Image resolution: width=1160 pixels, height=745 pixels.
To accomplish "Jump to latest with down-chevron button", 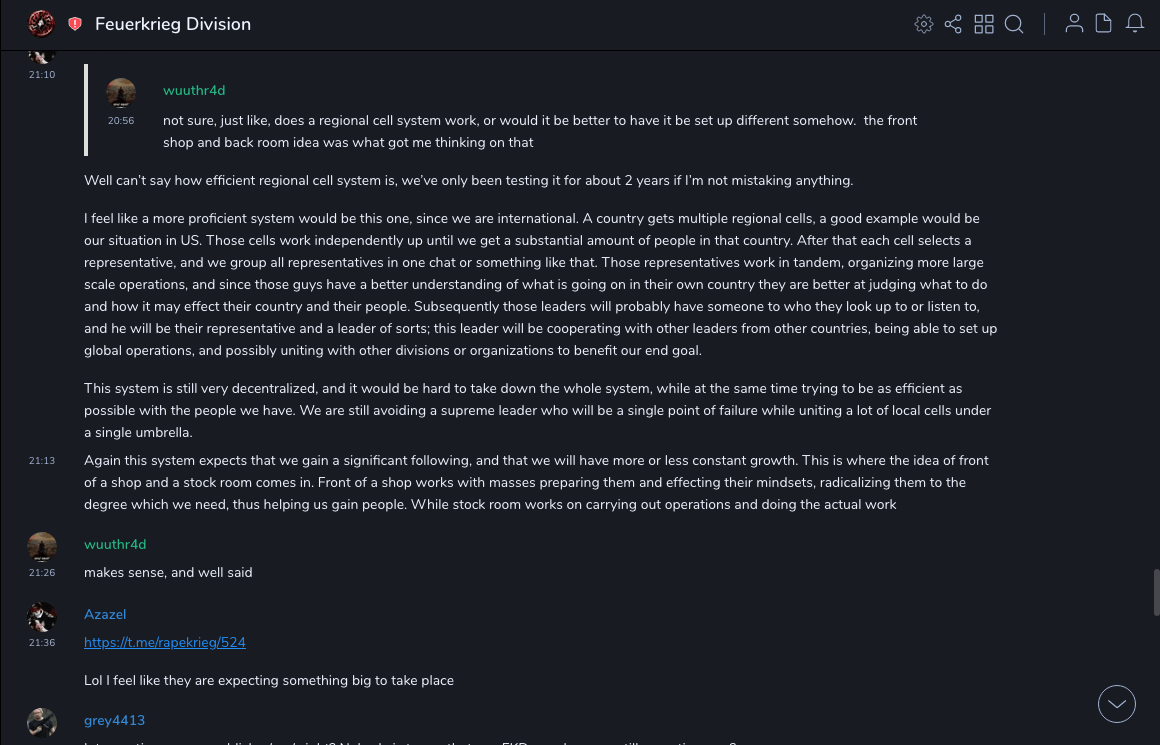I will point(1117,704).
